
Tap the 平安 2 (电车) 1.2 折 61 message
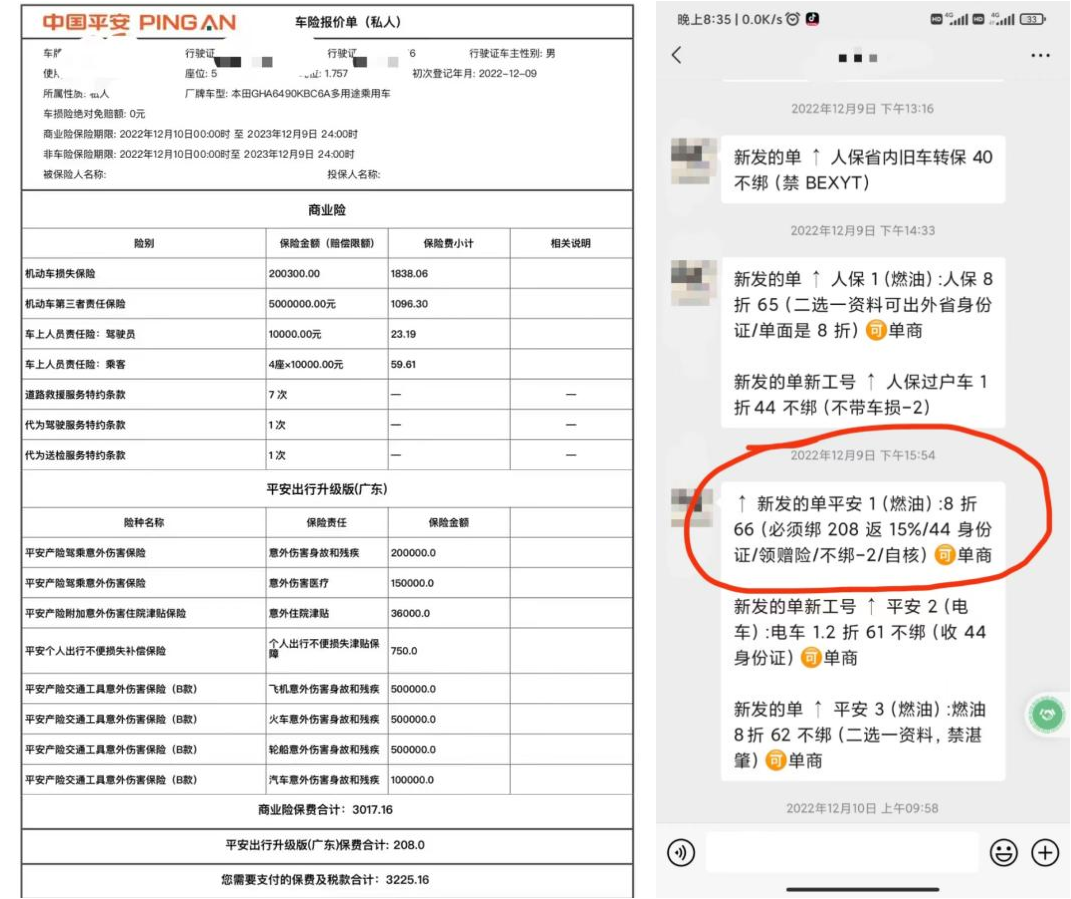859,632
